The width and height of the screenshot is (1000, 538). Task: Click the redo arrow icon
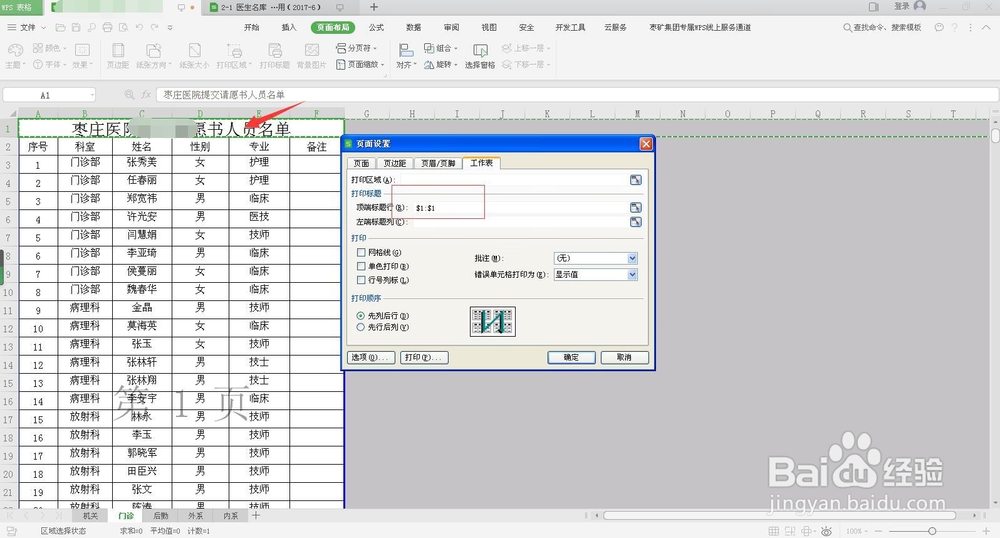154,27
